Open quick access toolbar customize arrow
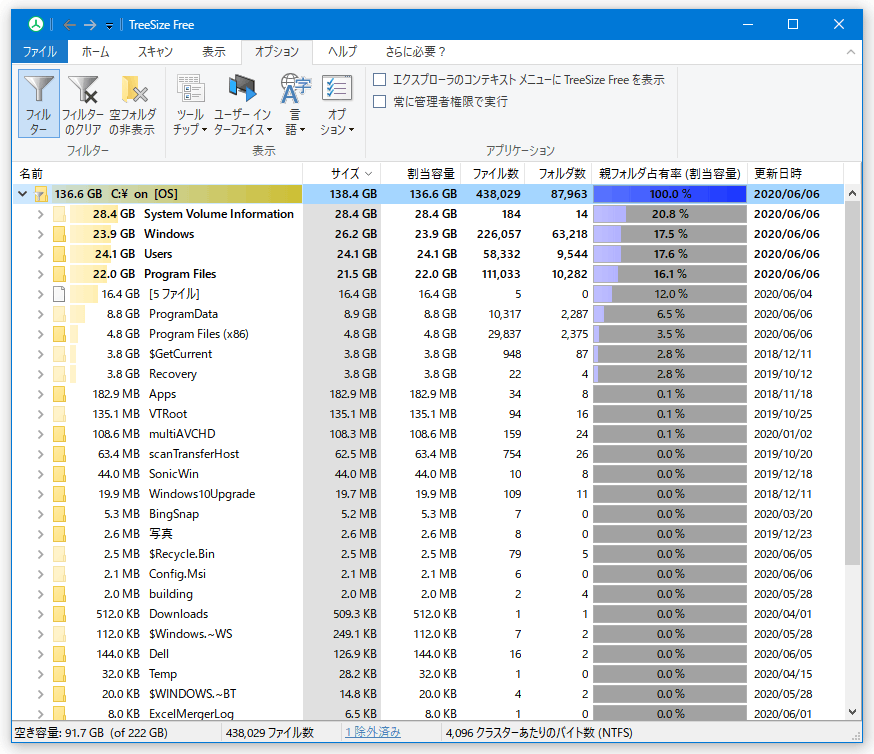This screenshot has height=754, width=874. pos(109,25)
